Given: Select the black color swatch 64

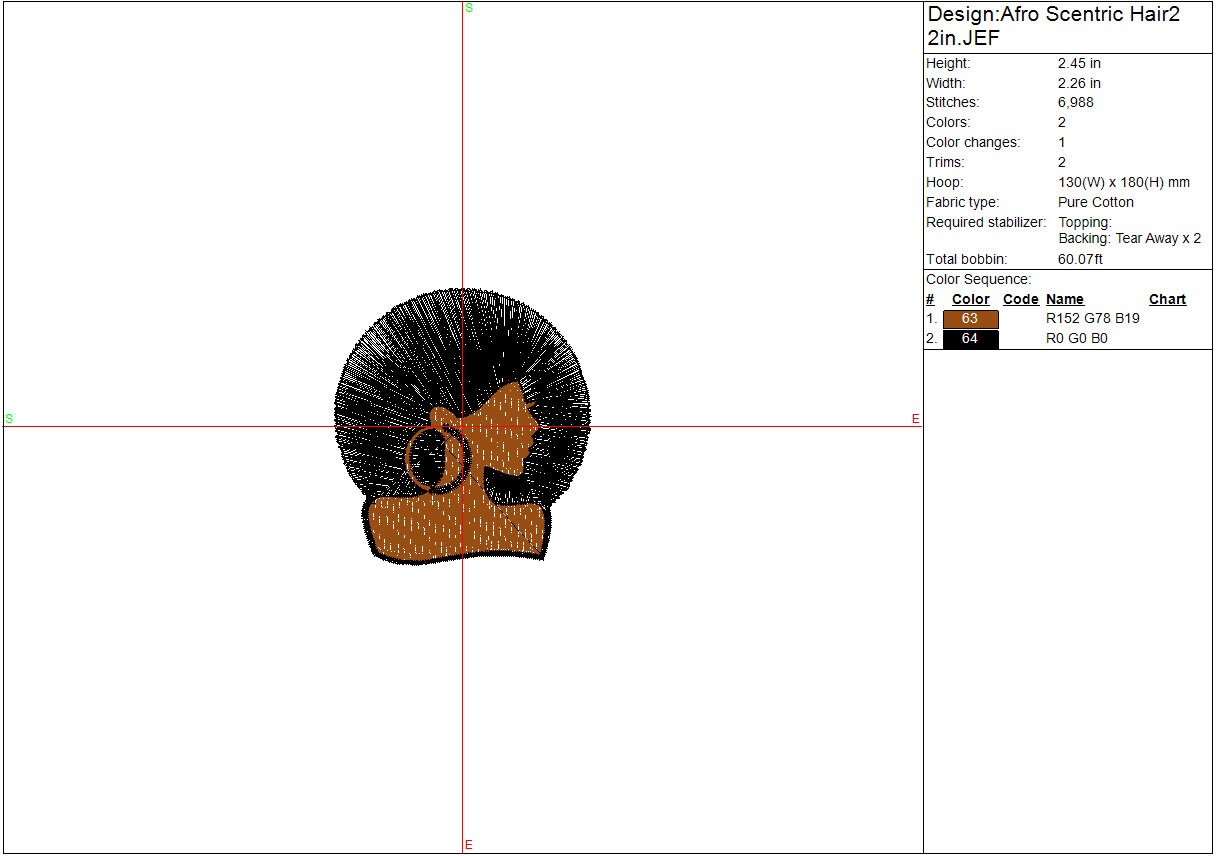Looking at the screenshot, I should [970, 339].
